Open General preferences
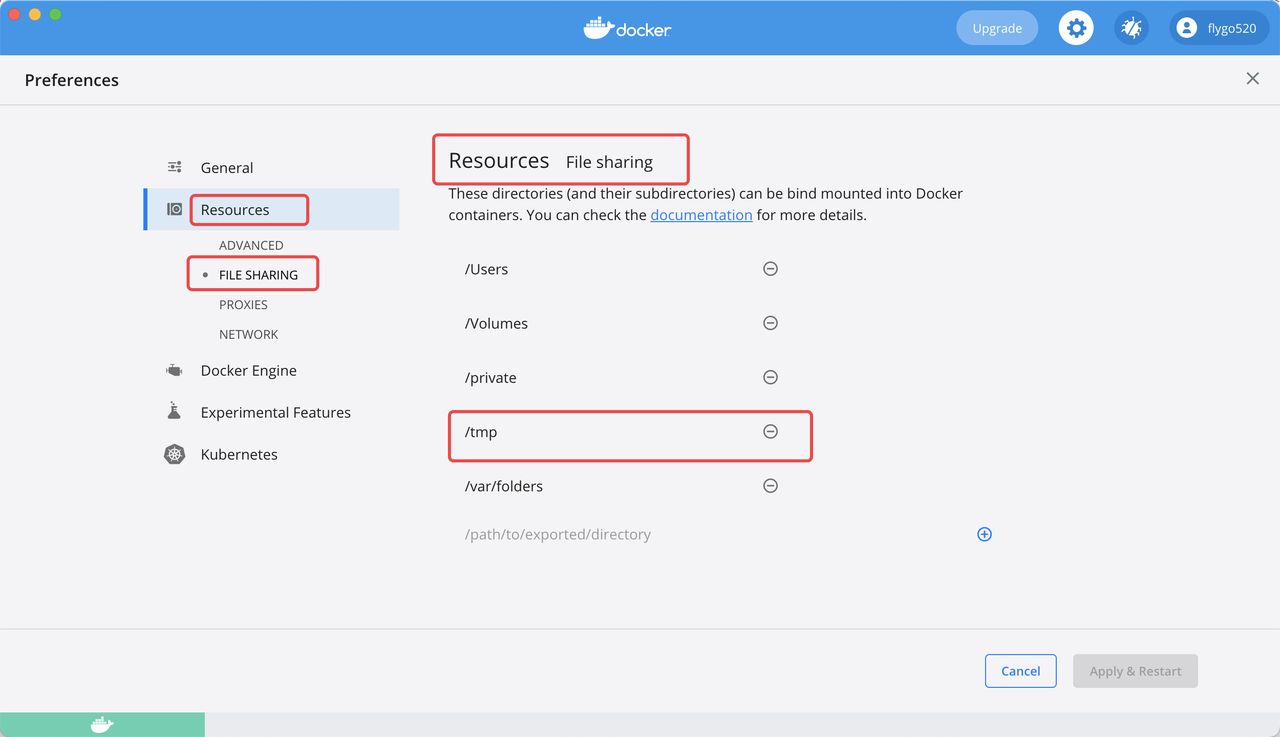 227,168
